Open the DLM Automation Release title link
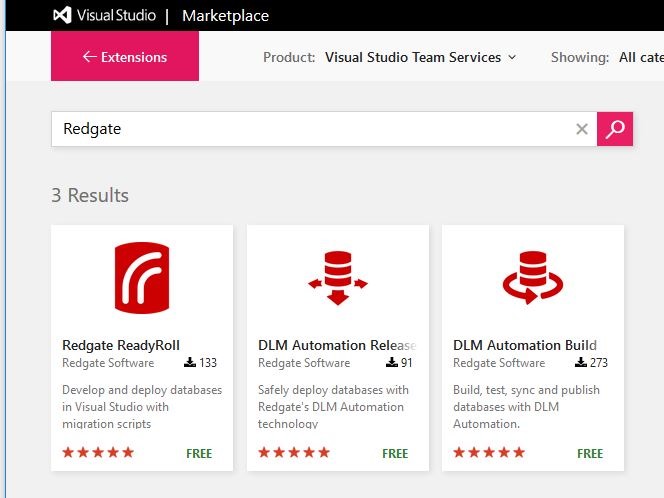The height and width of the screenshot is (498, 664). [x=336, y=345]
